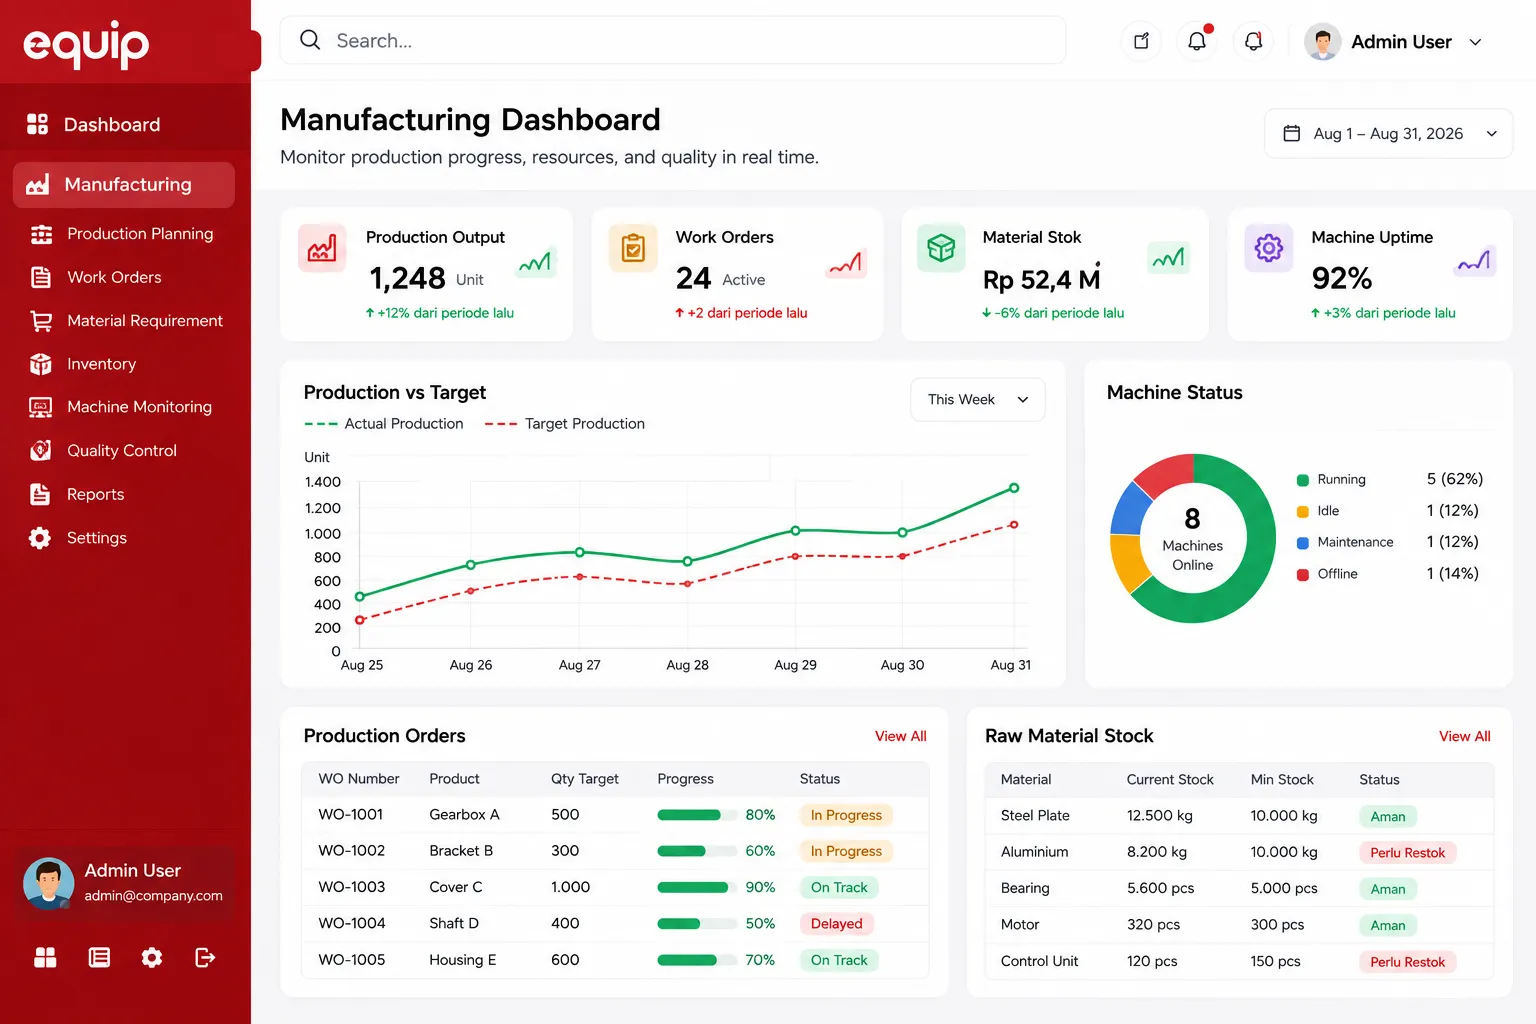Click the Machine Uptime gear card icon
The width and height of the screenshot is (1536, 1024).
(x=1269, y=248)
